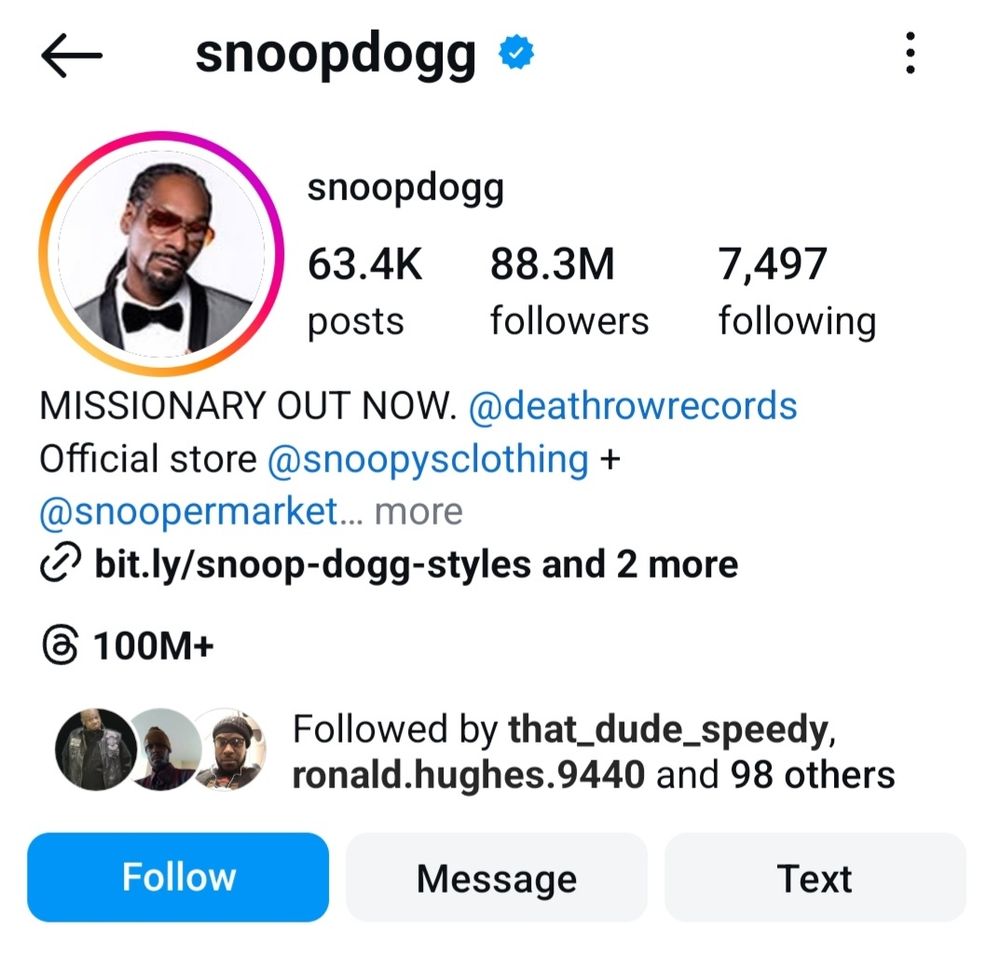This screenshot has width=1000, height=953.
Task: Tap that_dude_speedy in followed by text
Action: click(x=668, y=728)
